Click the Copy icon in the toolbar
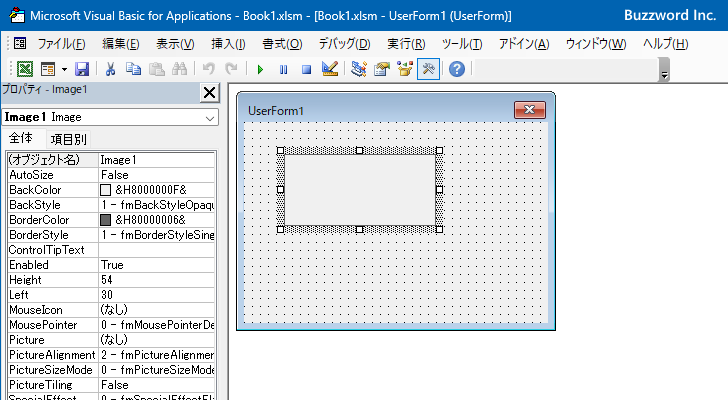728x400 pixels. pos(133,69)
